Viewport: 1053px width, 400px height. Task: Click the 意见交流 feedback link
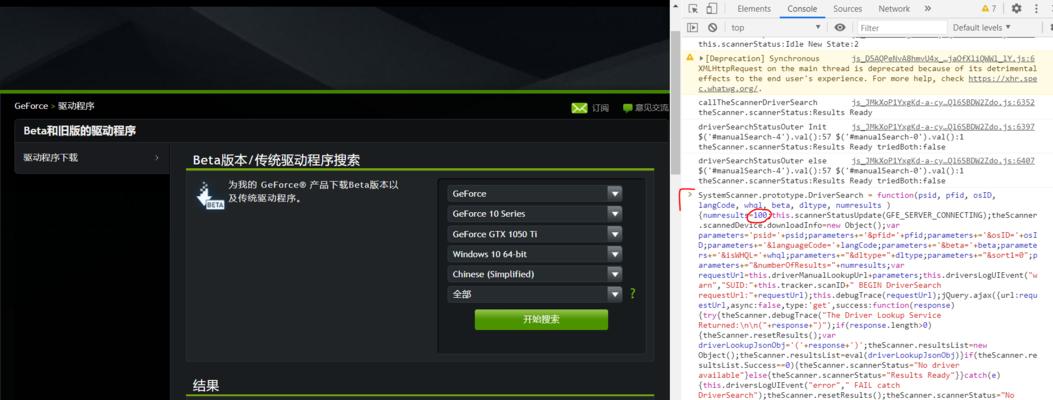click(x=651, y=108)
